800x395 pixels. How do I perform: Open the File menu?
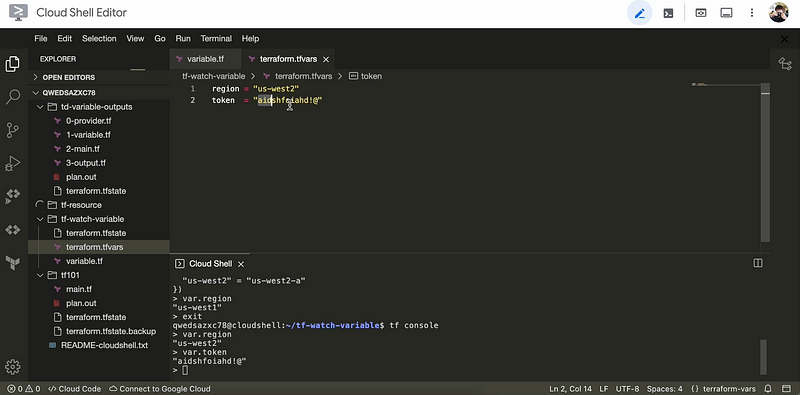tap(41, 38)
